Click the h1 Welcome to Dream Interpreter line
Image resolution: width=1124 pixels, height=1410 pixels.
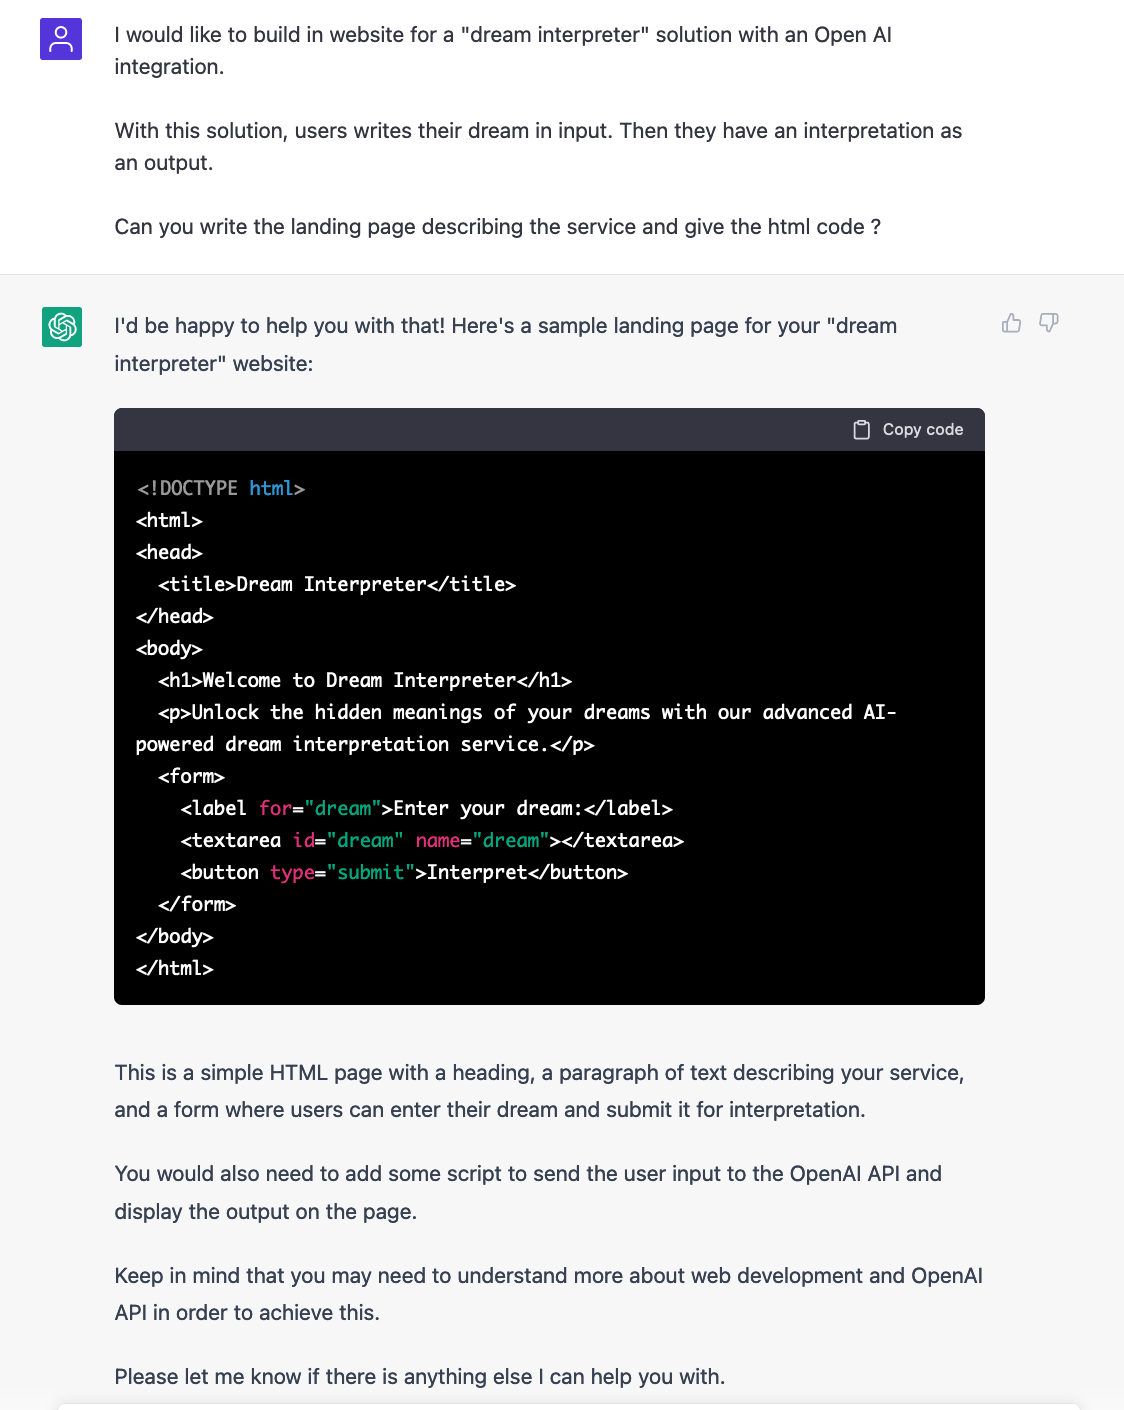[x=365, y=680]
